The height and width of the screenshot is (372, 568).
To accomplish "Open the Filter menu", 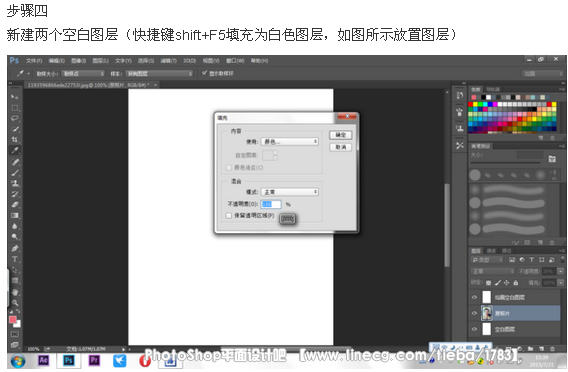I will click(168, 61).
